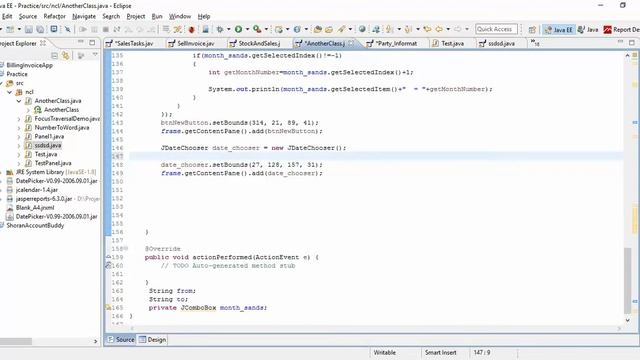Click the Search flashlight toolbar icon
The width and height of the screenshot is (640, 360).
341,29
